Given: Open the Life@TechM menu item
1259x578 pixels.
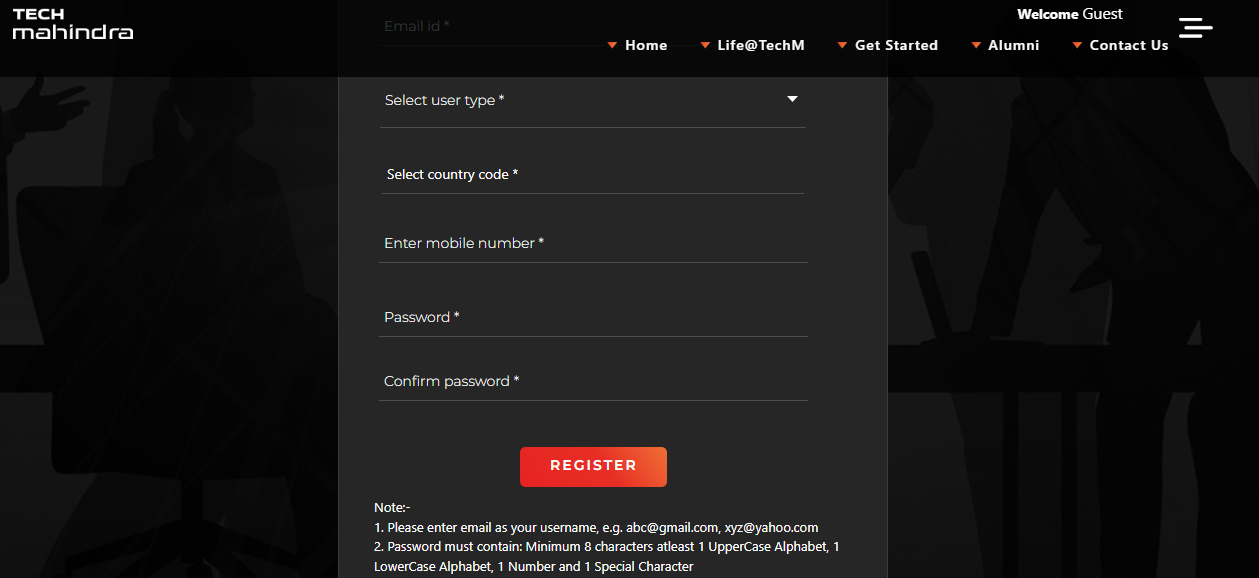Looking at the screenshot, I should pos(761,45).
